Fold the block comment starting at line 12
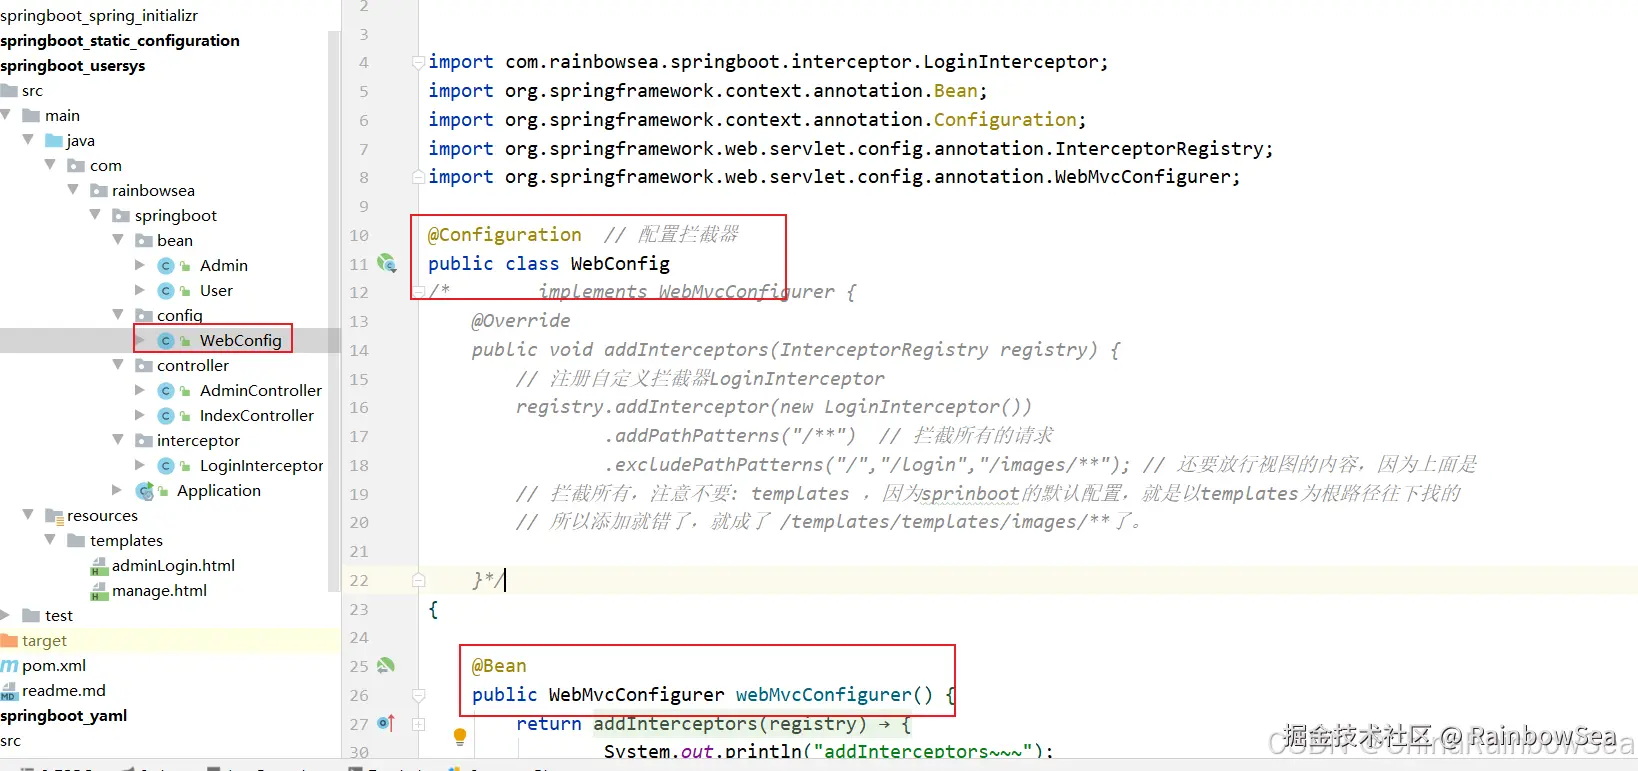 (x=418, y=292)
